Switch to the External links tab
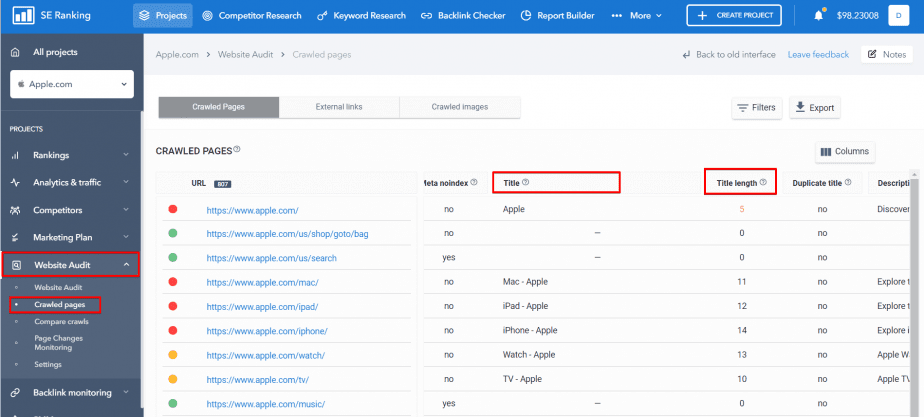 coord(339,107)
